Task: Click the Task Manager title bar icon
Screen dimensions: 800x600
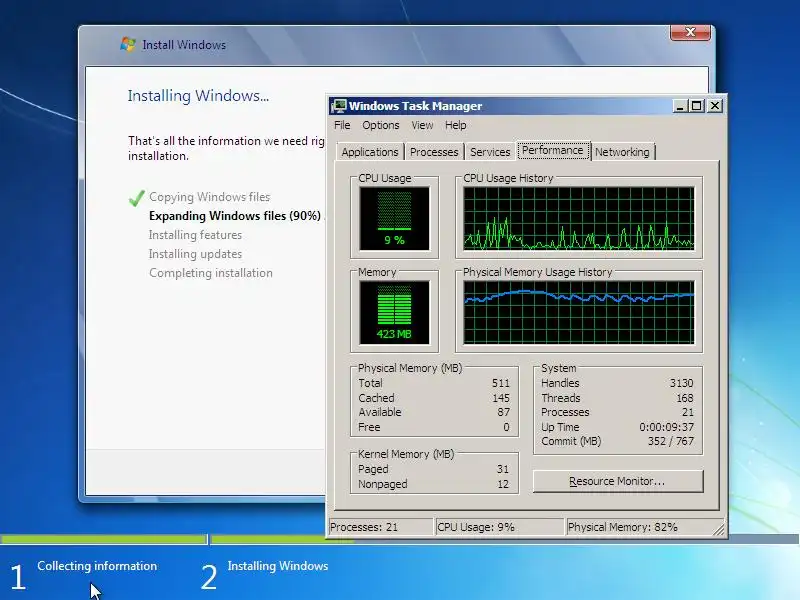Action: pos(339,106)
